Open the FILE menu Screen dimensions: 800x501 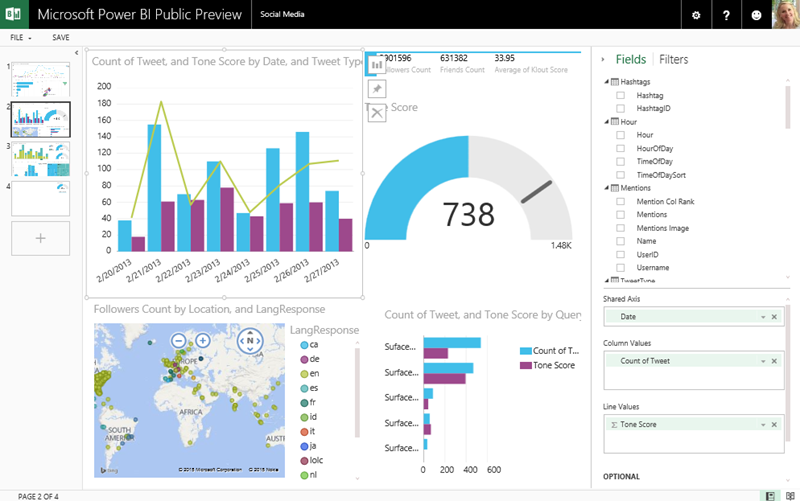click(20, 38)
